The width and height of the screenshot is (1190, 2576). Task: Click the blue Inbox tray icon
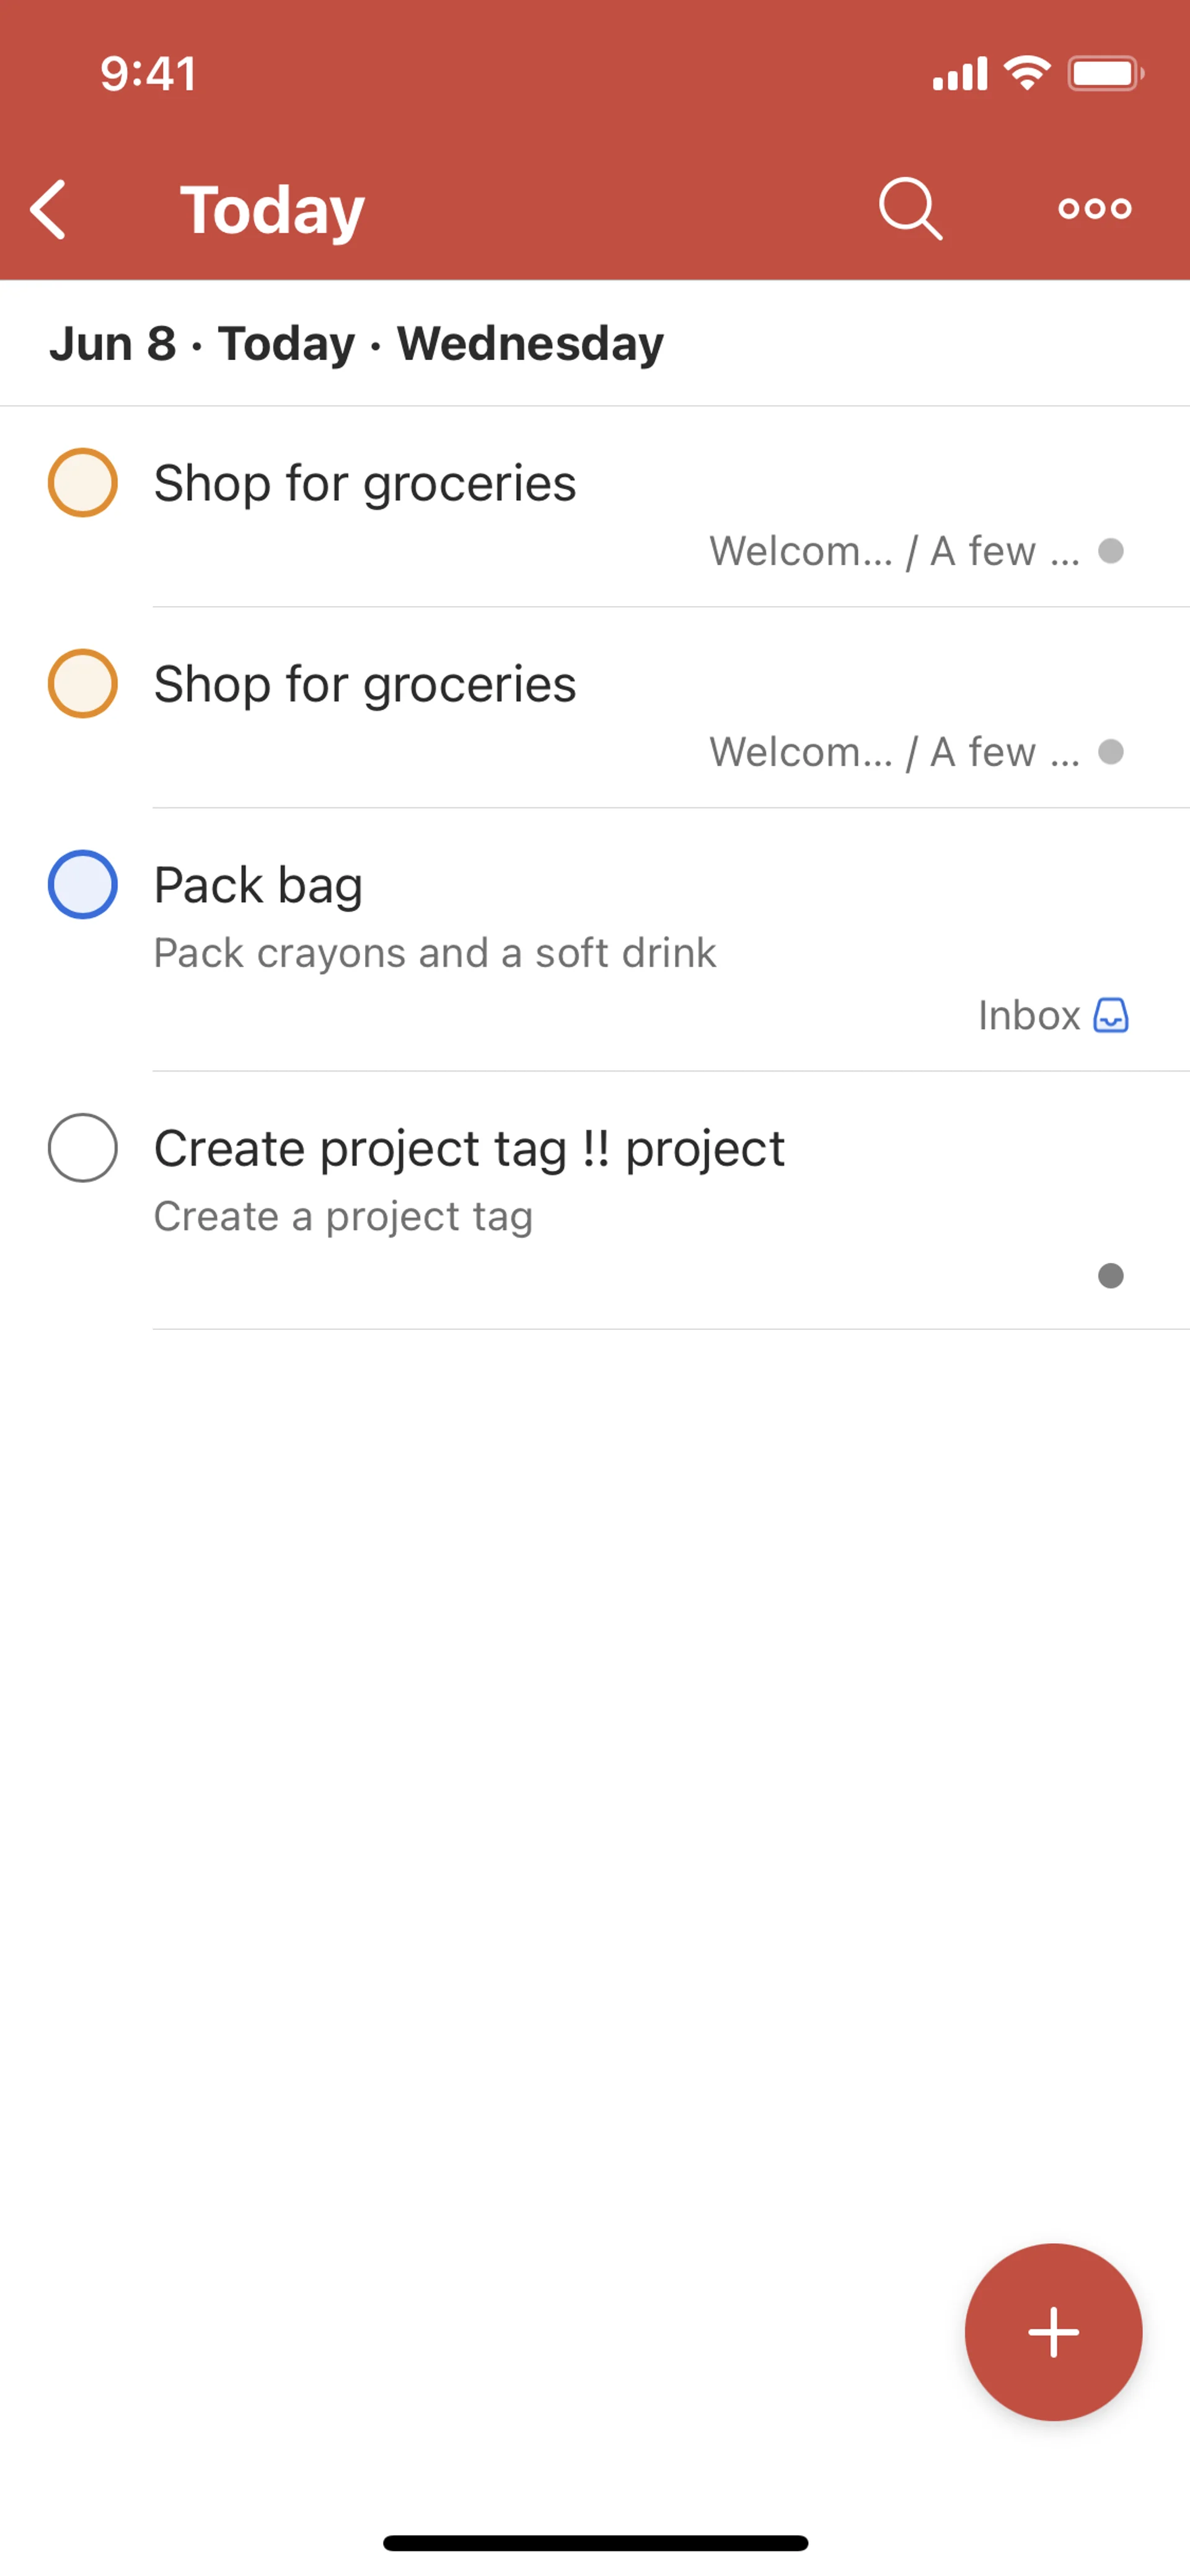[1111, 1015]
